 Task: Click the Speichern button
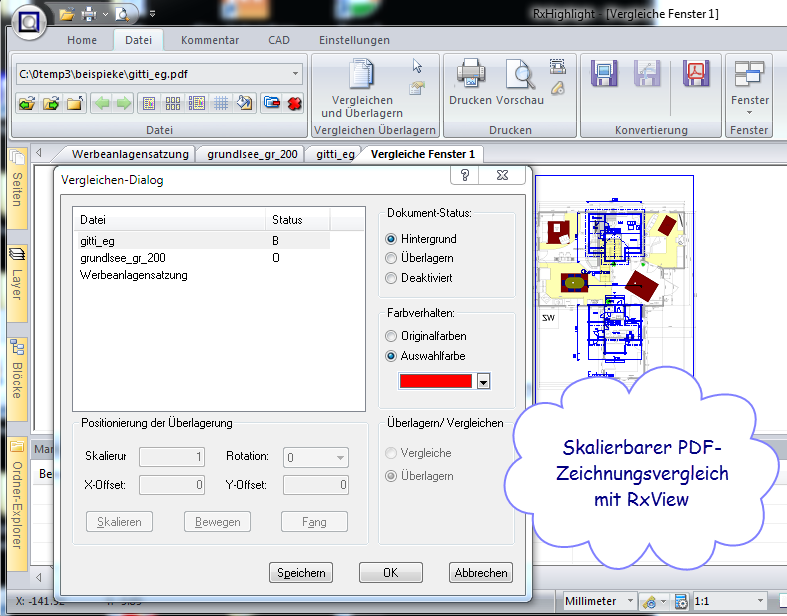(301, 573)
